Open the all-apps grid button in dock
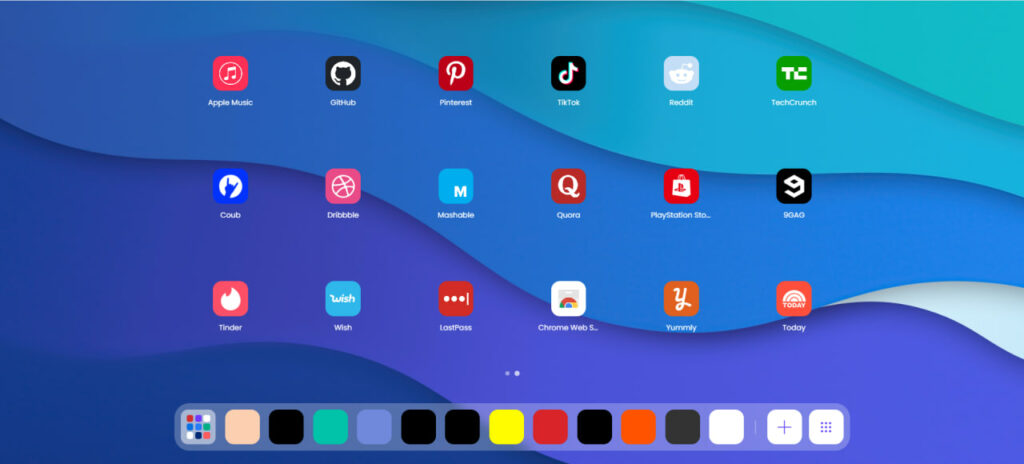 click(826, 427)
